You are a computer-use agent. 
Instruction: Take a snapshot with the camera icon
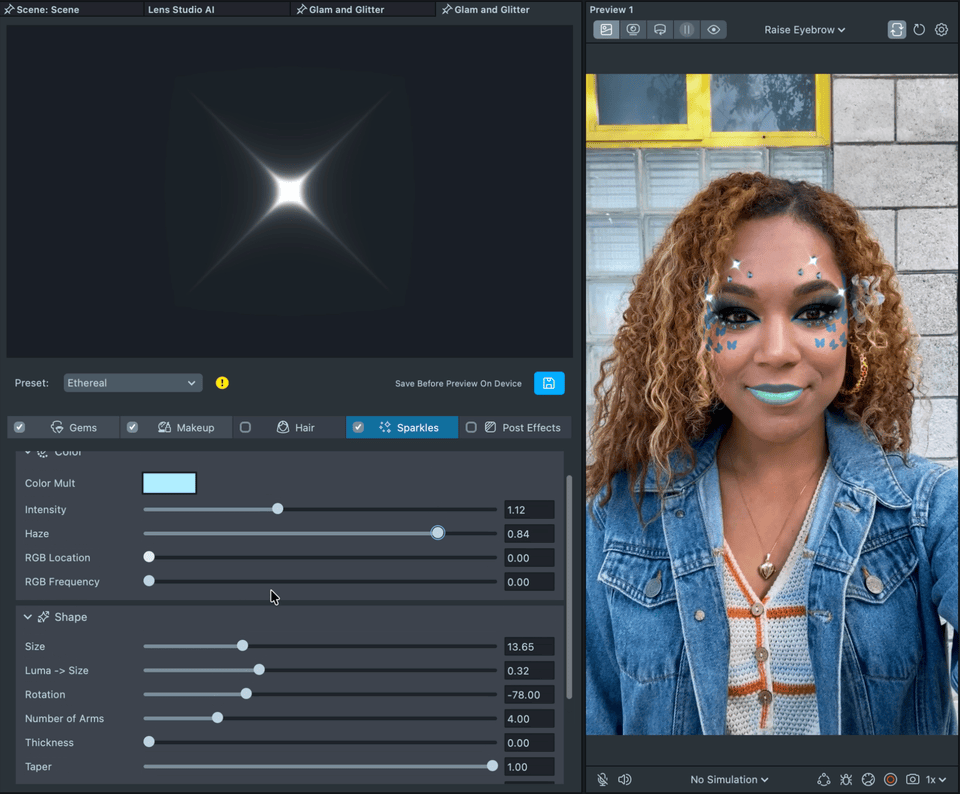point(912,779)
